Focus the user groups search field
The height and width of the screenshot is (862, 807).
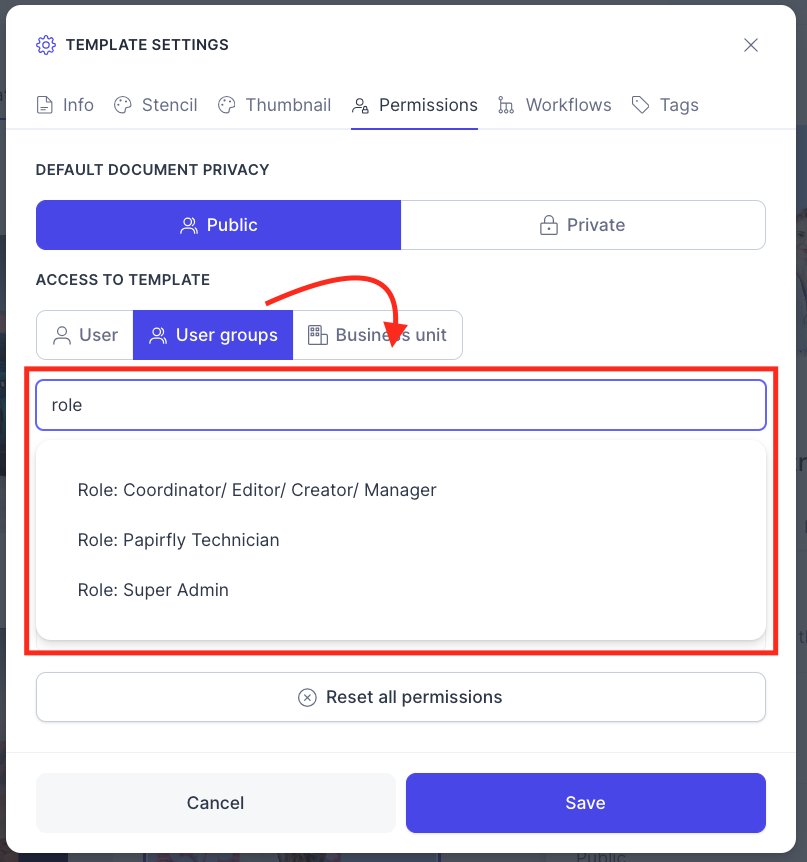[401, 405]
